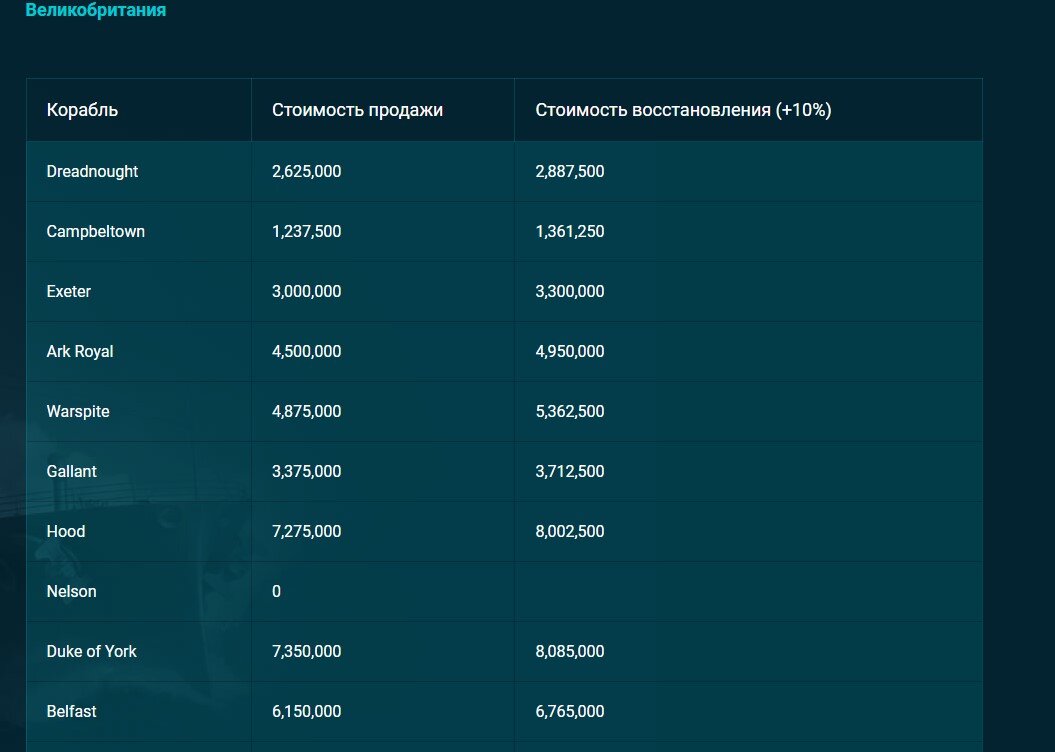Select Nelson sale price 0
Image resolution: width=1055 pixels, height=752 pixels.
tap(277, 591)
